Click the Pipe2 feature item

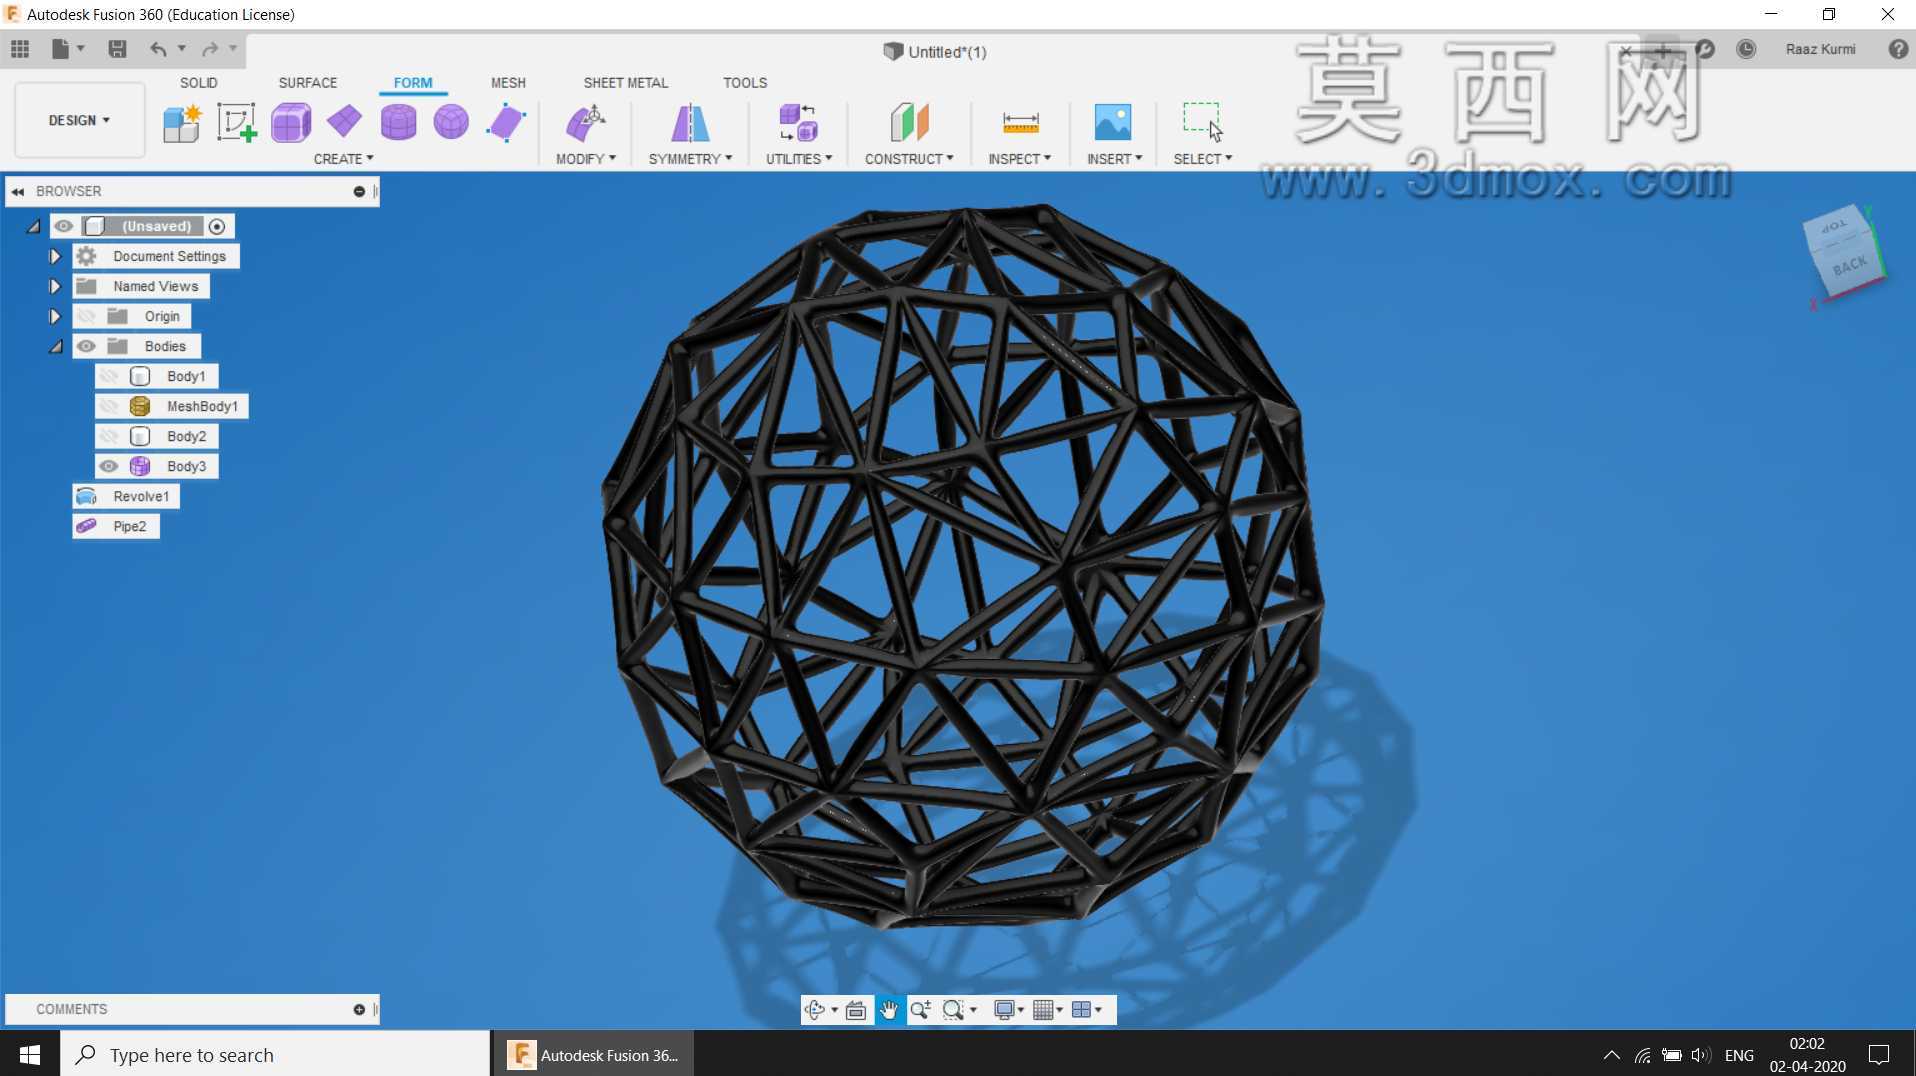[116, 526]
